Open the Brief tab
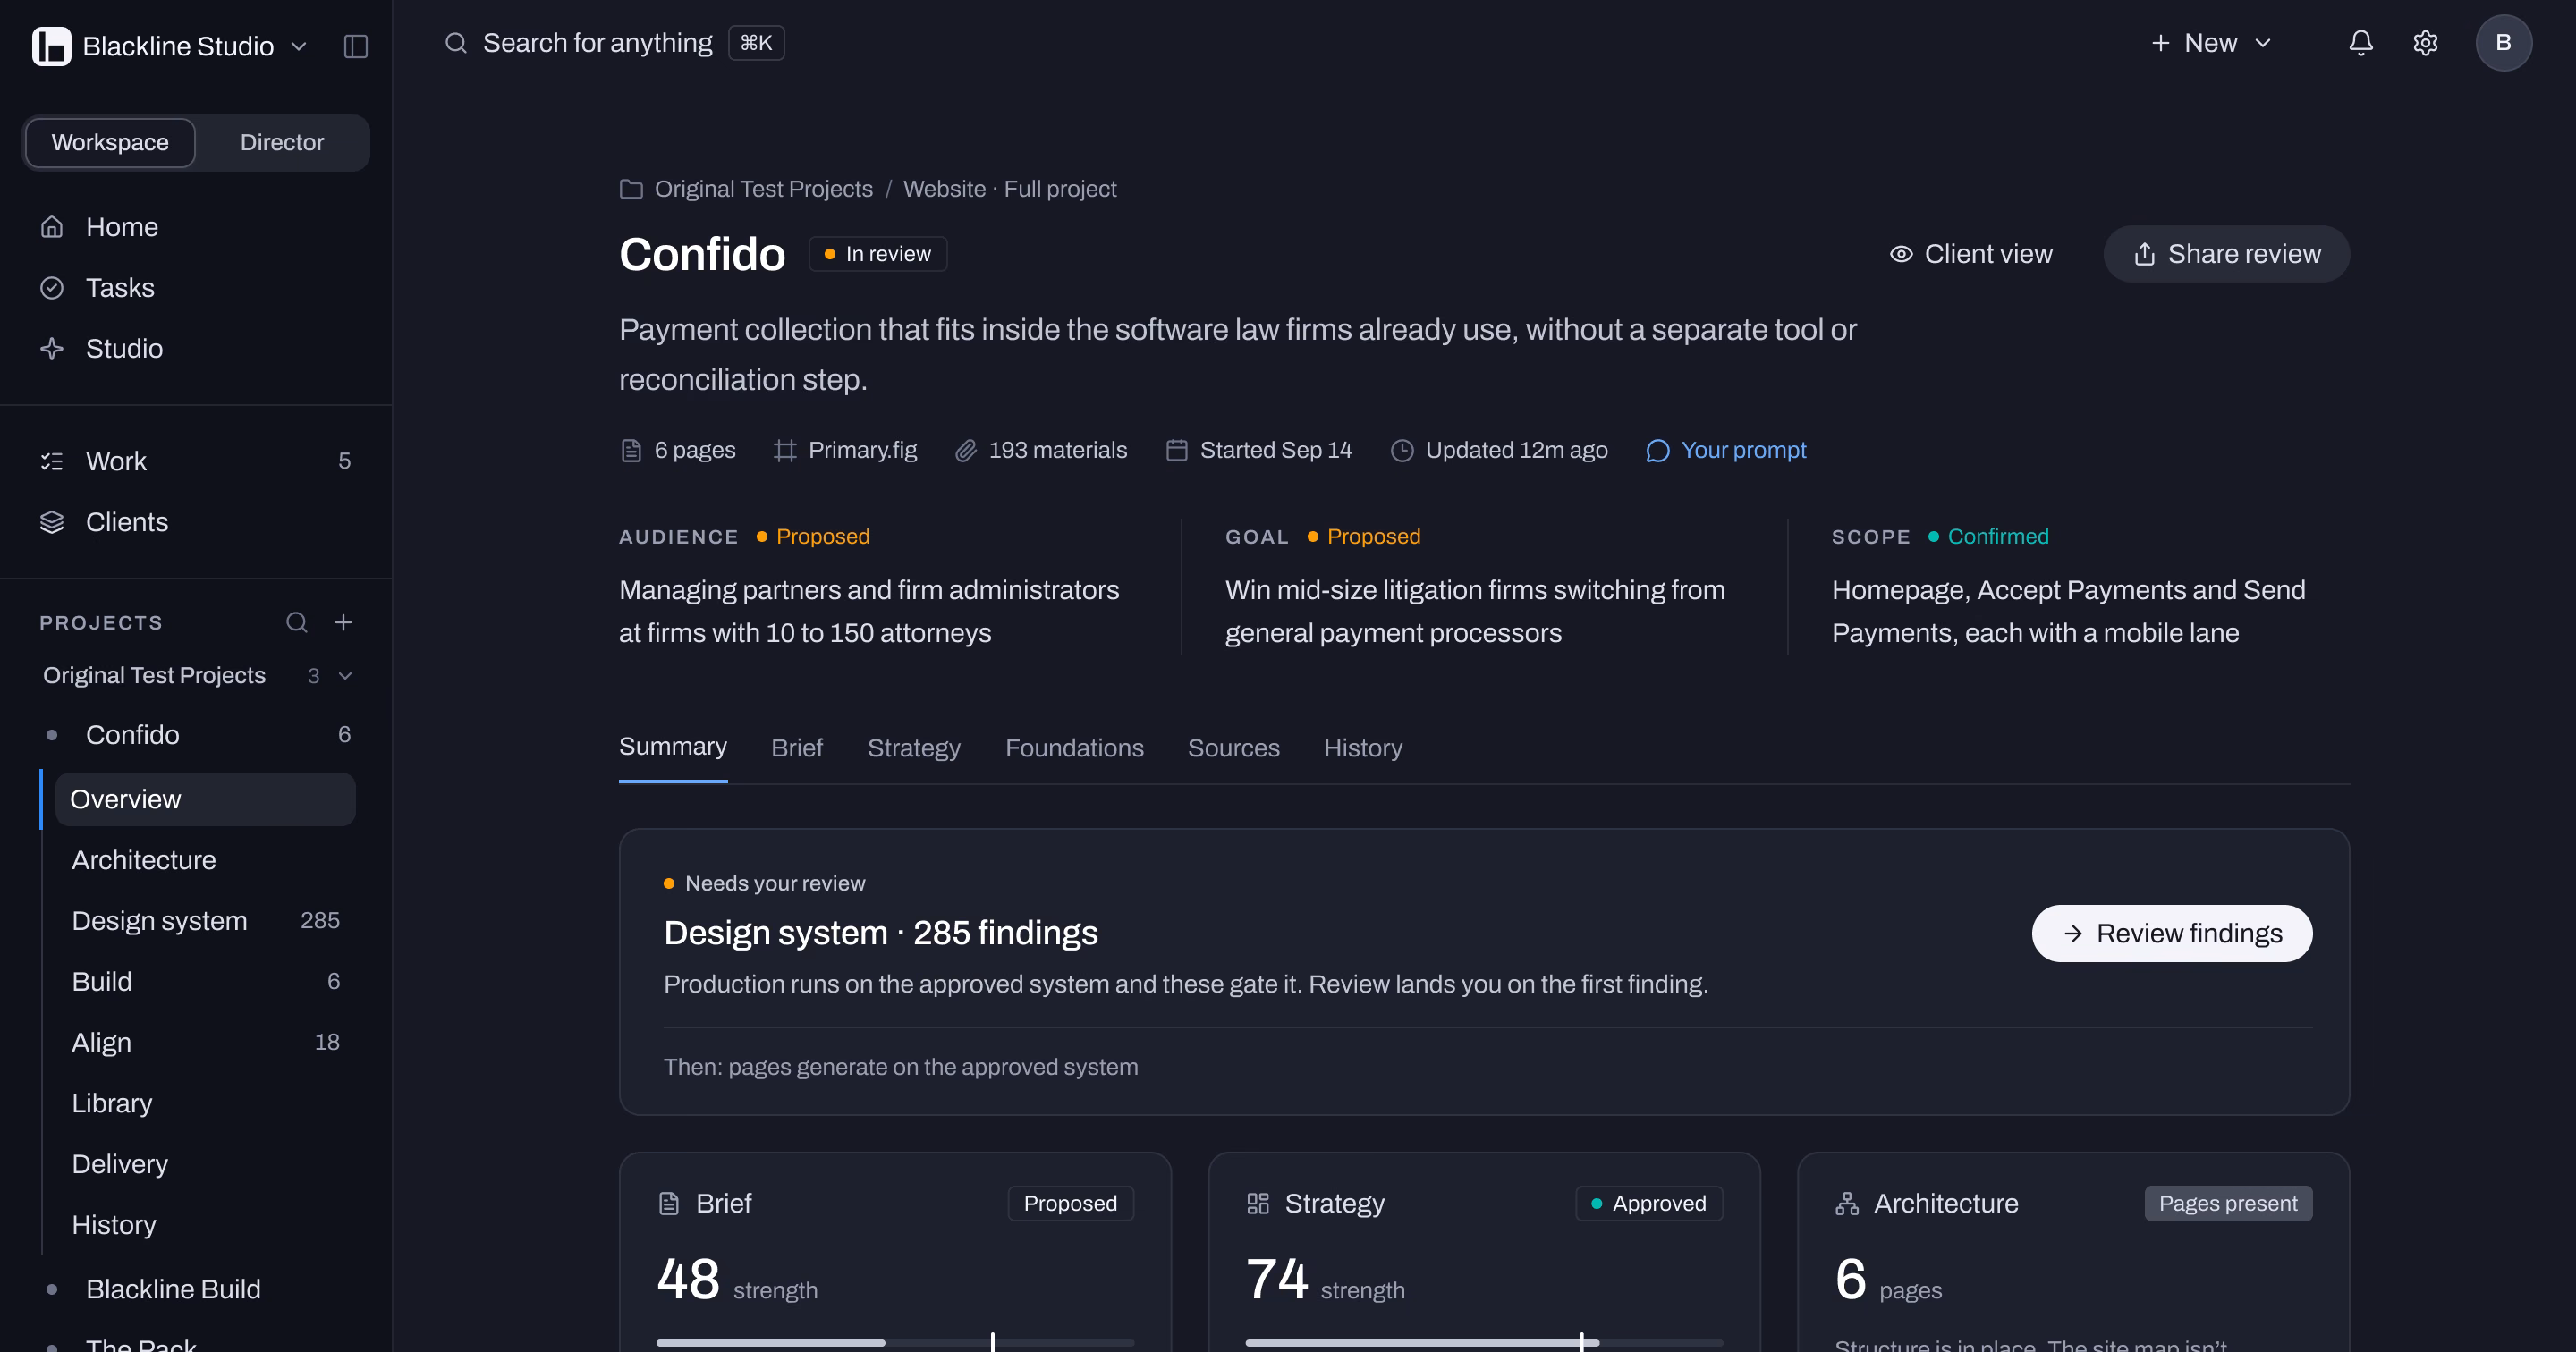Image resolution: width=2576 pixels, height=1352 pixels. coord(797,748)
